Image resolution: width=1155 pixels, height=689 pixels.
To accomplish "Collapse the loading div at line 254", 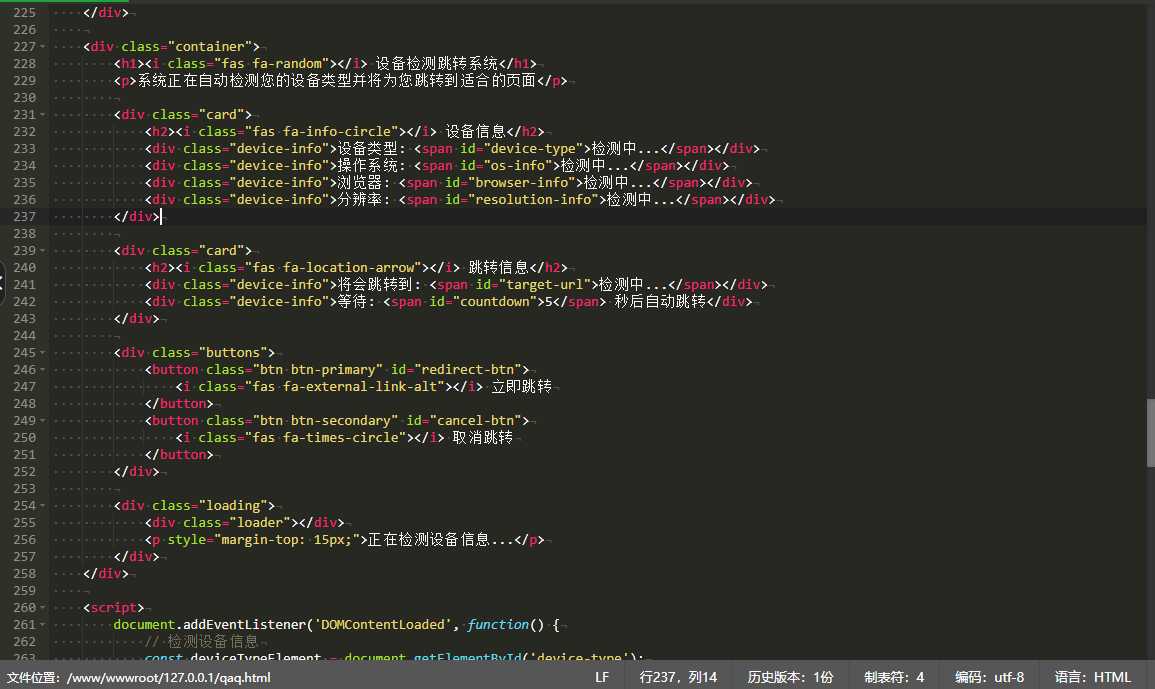I will [42, 506].
